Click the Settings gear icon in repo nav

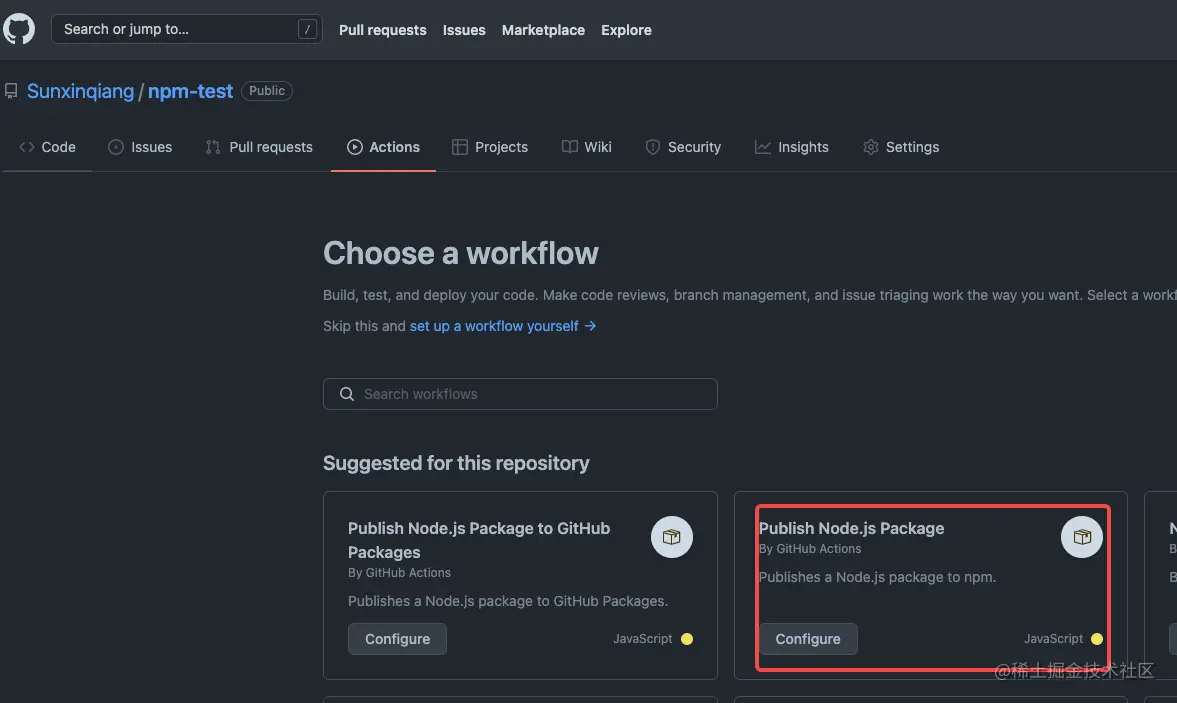pyautogui.click(x=871, y=147)
